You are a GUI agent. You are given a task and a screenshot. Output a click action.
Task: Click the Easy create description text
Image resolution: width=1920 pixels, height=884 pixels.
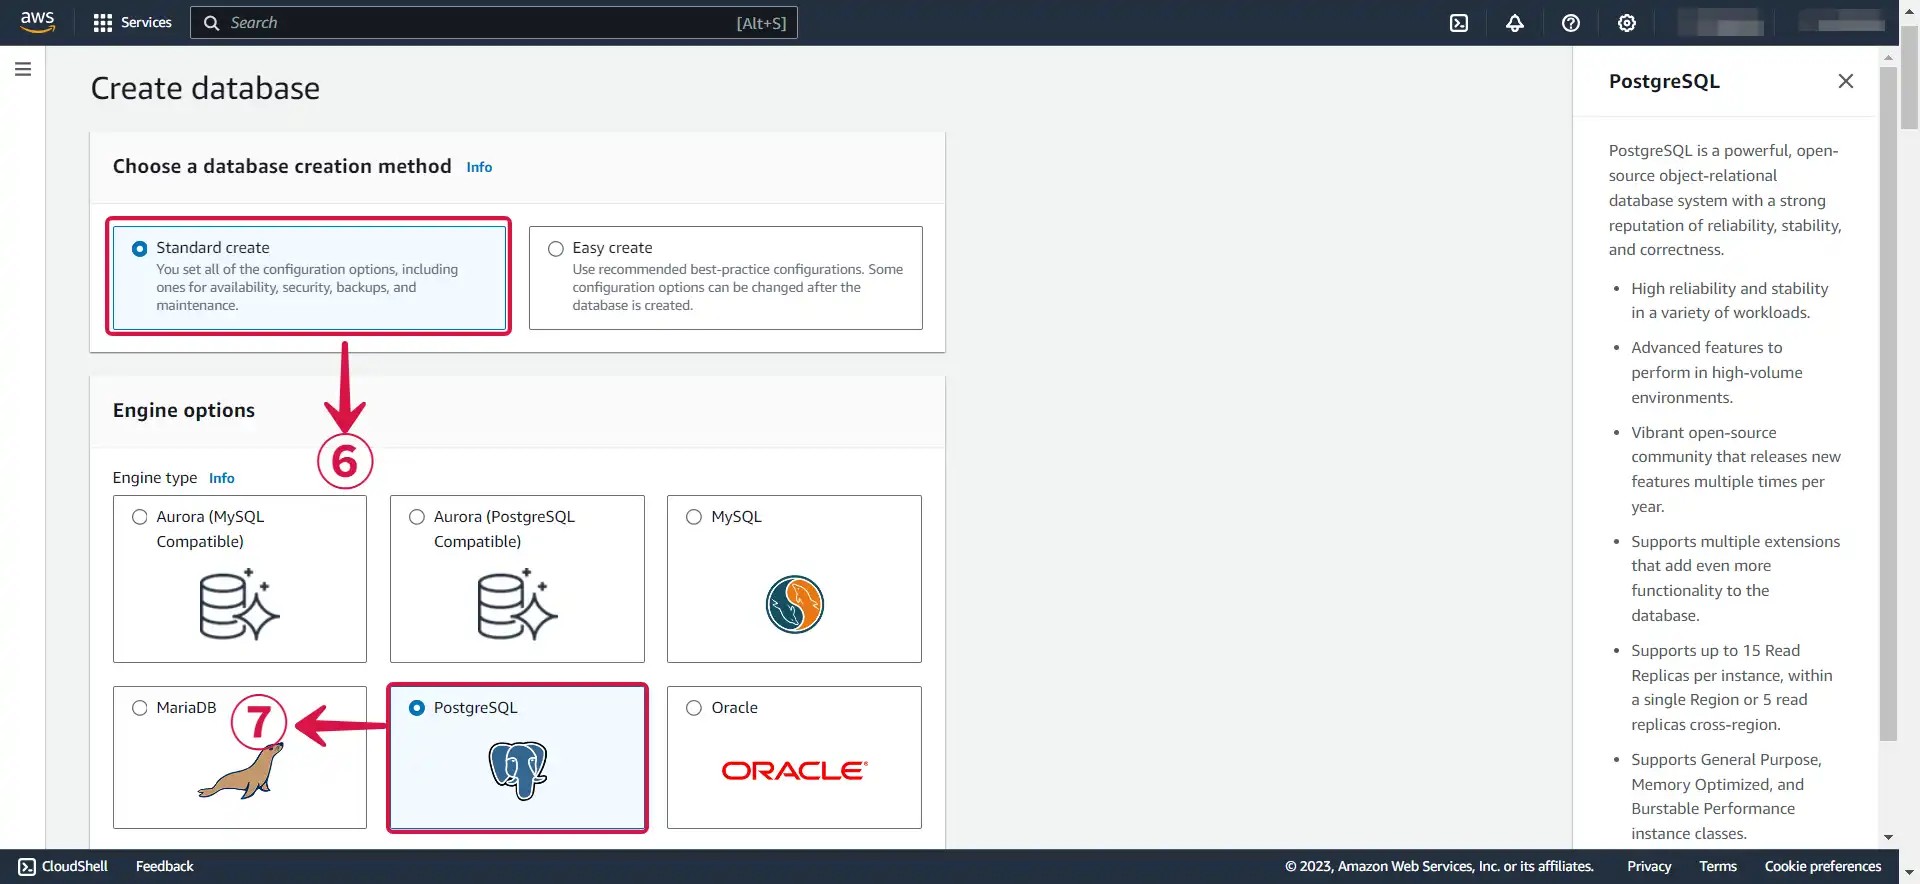[x=738, y=287]
